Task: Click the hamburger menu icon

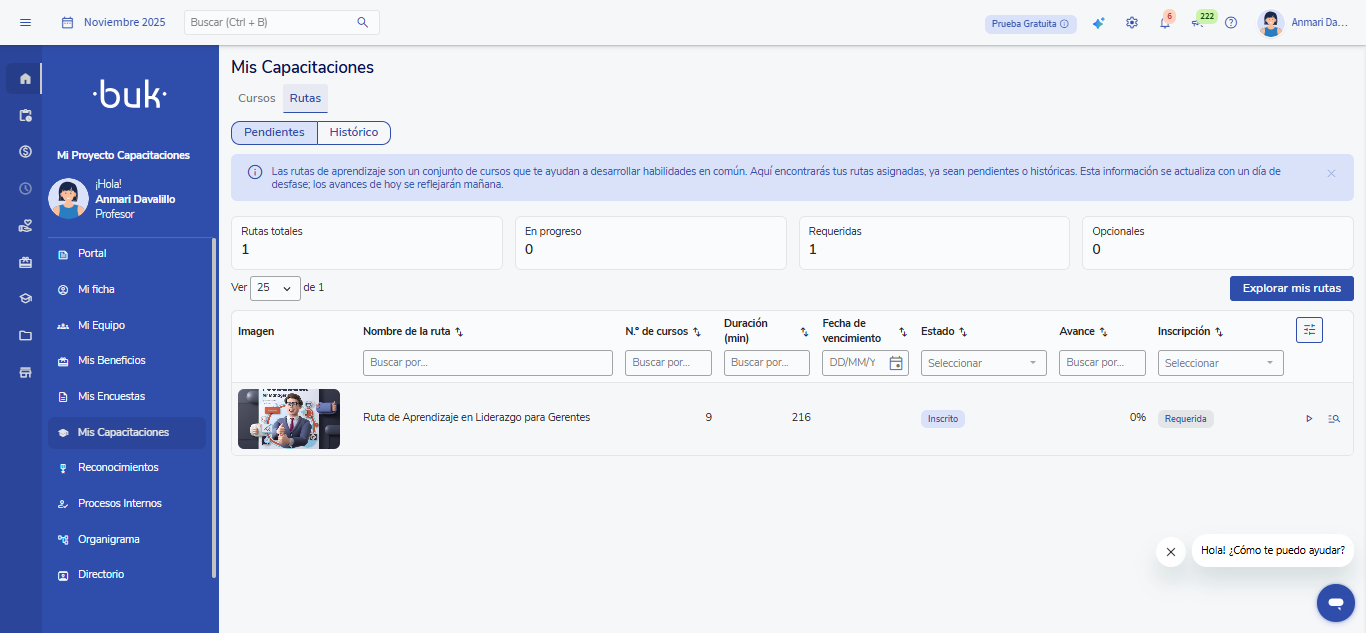Action: point(26,22)
